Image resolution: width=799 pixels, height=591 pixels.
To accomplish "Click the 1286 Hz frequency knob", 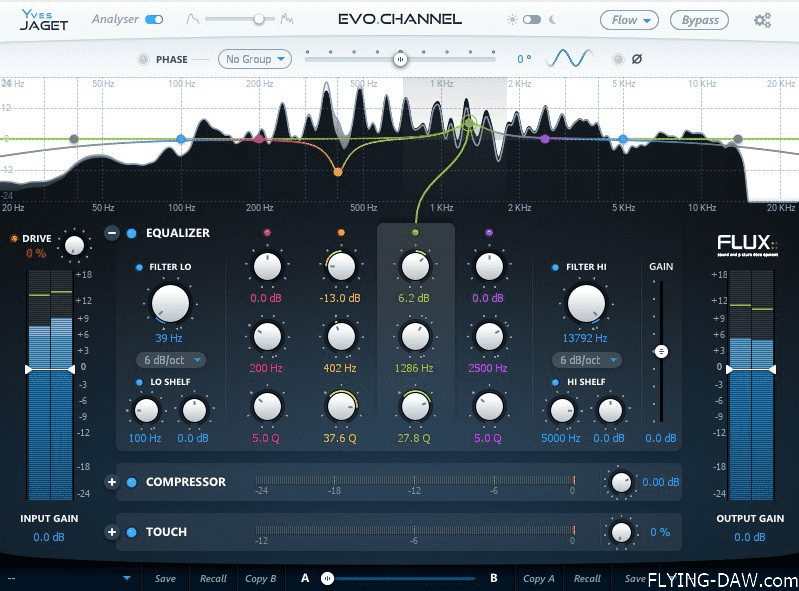I will pyautogui.click(x=415, y=336).
